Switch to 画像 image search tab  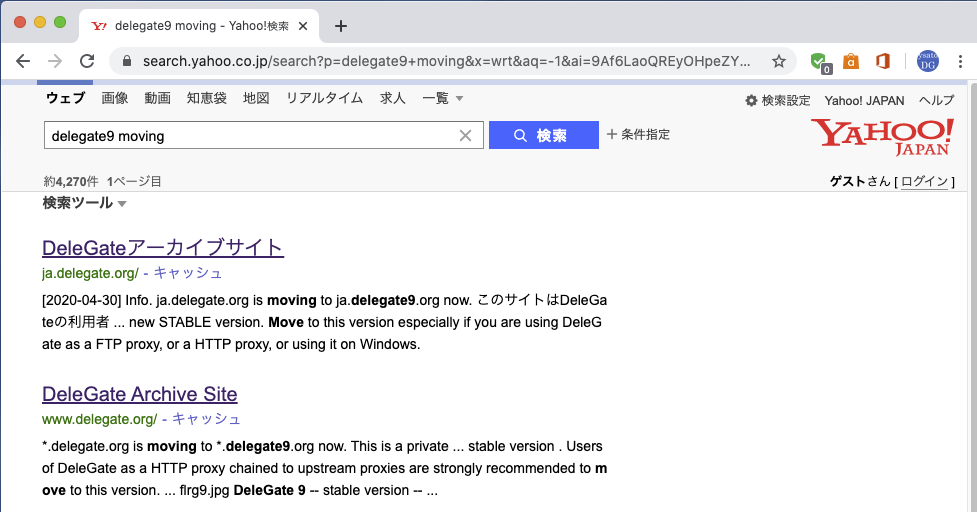(x=114, y=99)
